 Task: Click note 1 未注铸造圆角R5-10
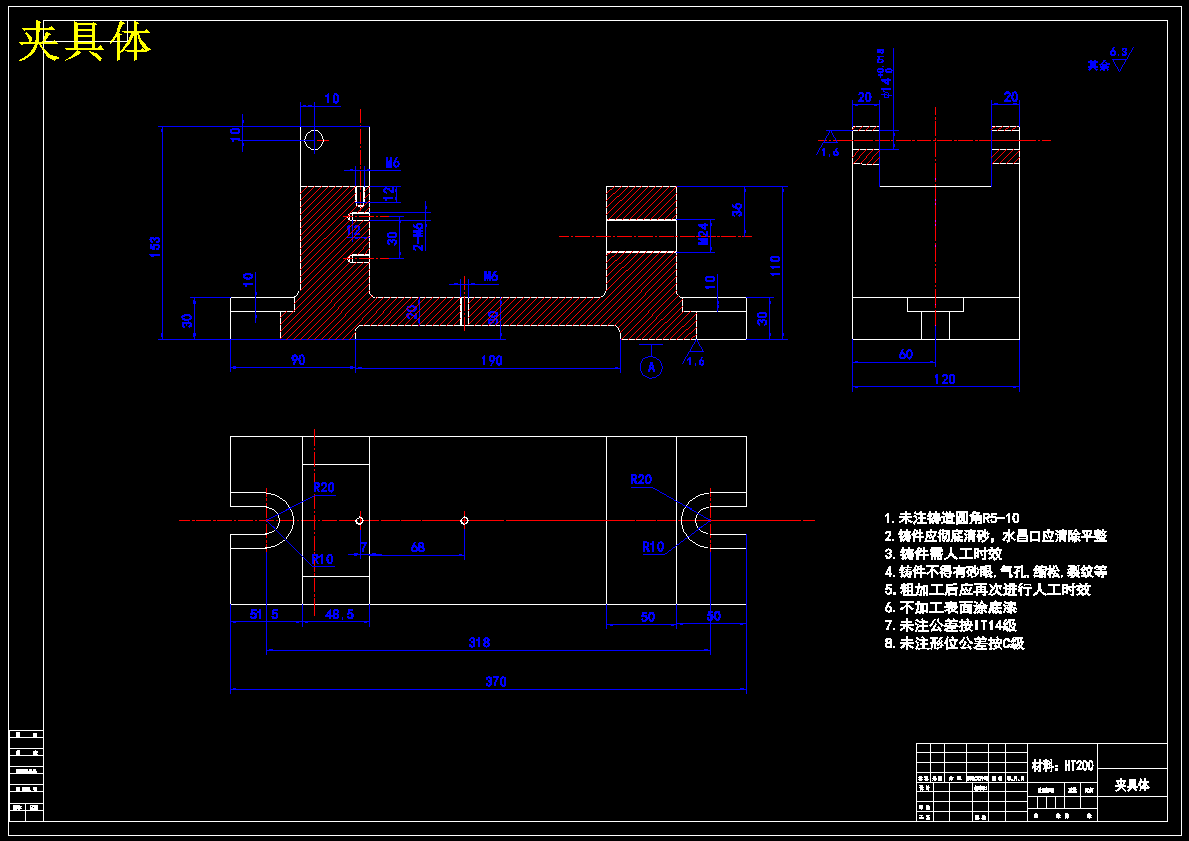[952, 519]
